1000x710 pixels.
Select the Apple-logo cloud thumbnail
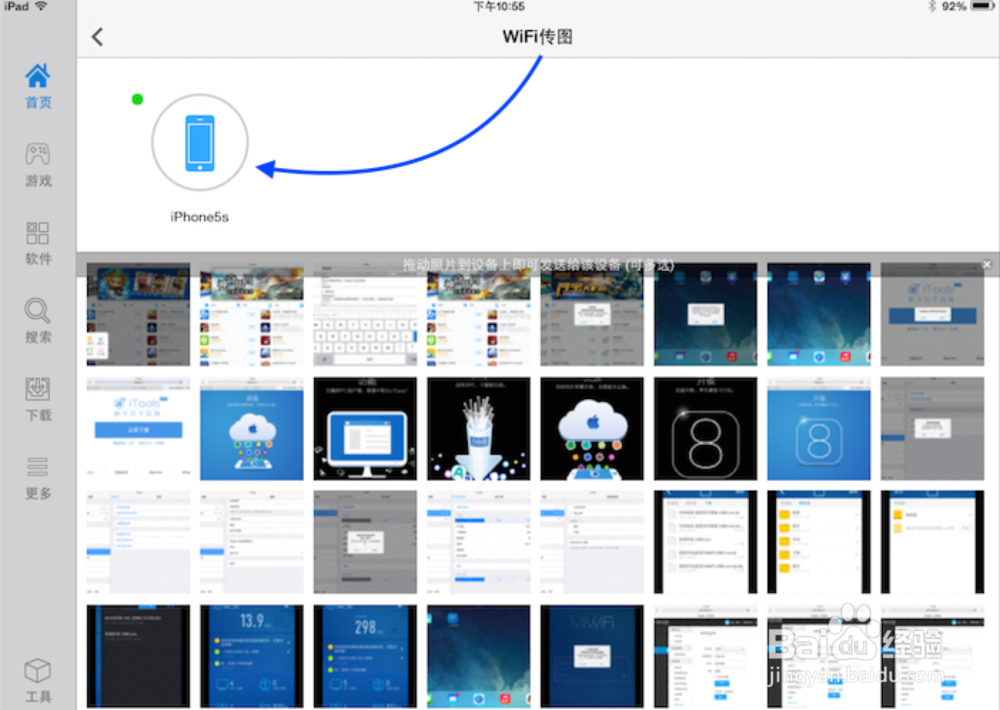(592, 428)
